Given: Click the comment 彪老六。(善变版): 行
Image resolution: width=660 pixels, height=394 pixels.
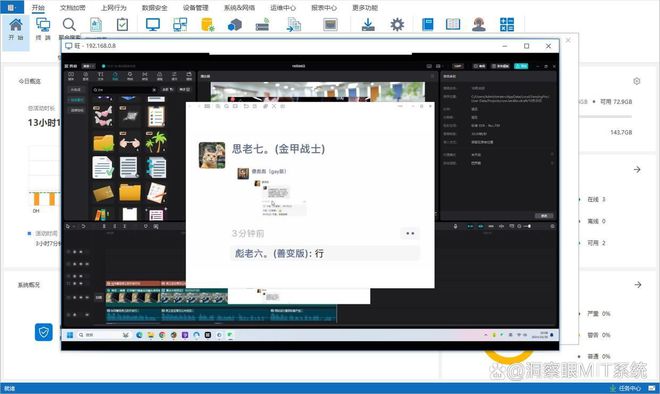Looking at the screenshot, I should pos(325,253).
